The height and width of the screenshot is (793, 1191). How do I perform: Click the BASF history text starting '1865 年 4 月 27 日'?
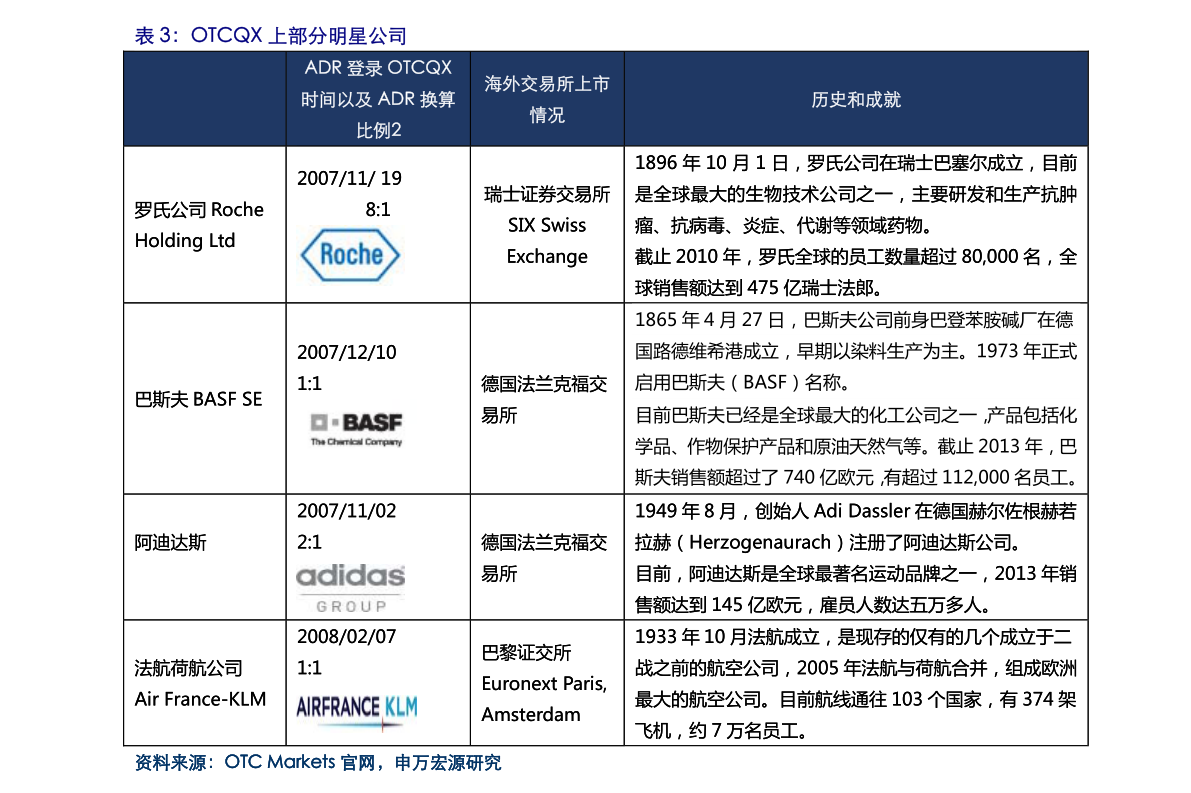[x=856, y=351]
